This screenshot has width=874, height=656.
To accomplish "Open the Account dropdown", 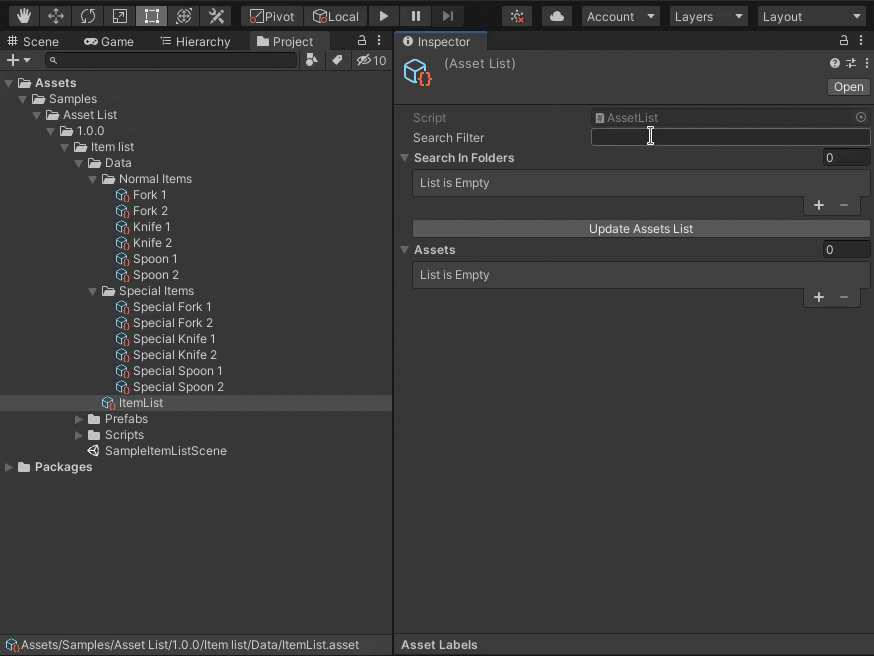I will (620, 16).
